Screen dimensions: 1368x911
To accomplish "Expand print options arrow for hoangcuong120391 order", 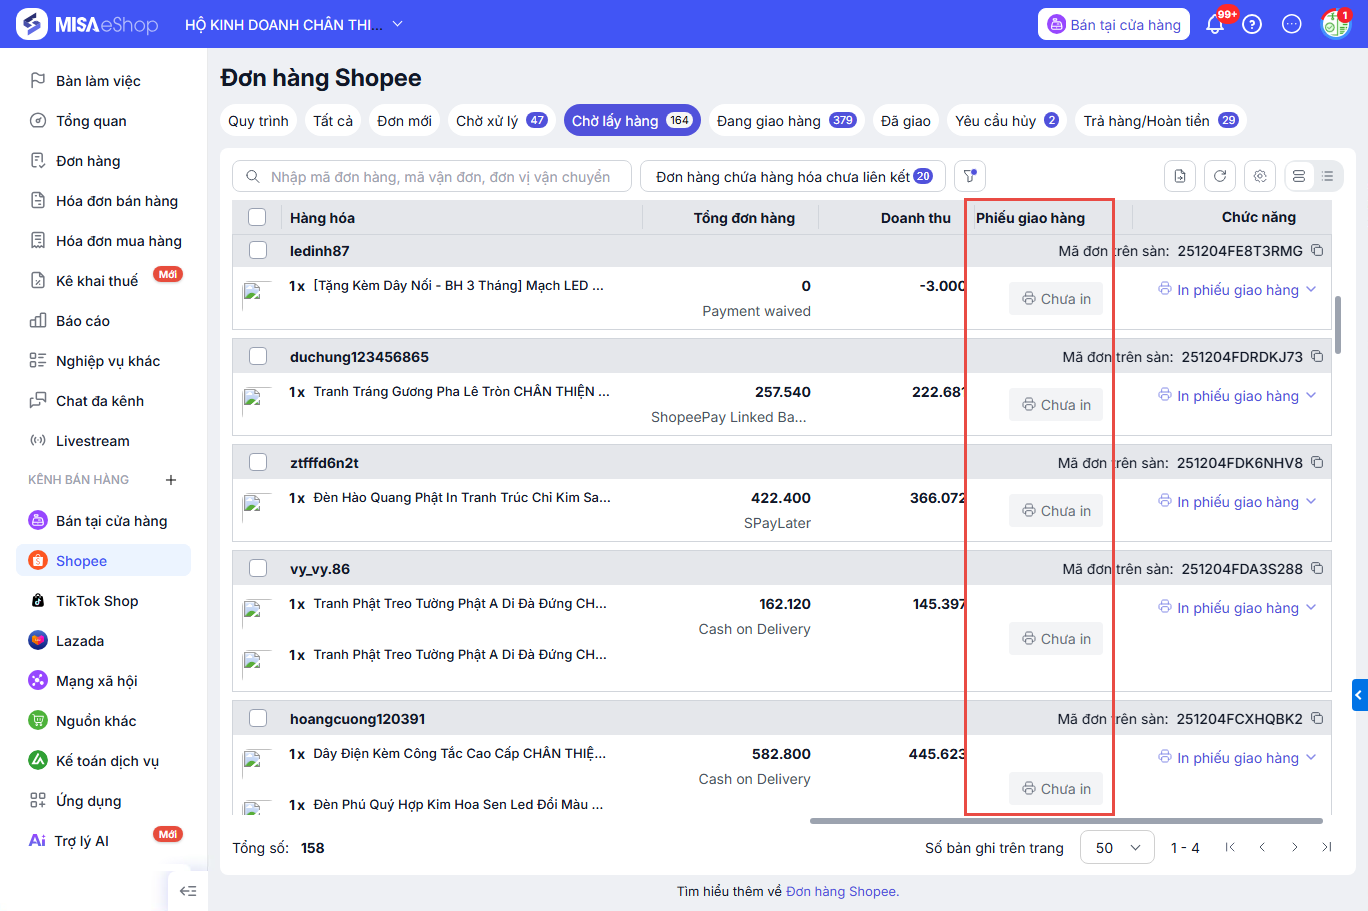I will (x=1311, y=758).
